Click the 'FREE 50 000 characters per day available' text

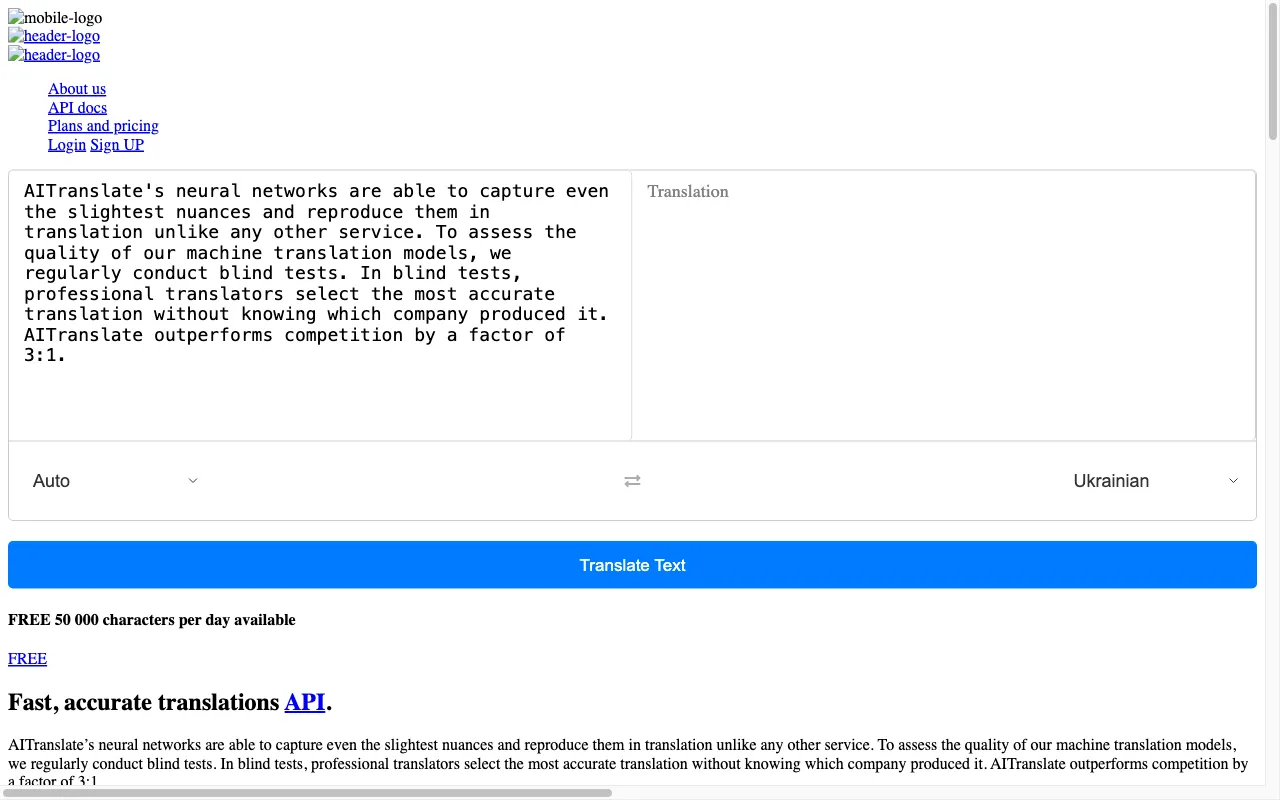click(152, 620)
